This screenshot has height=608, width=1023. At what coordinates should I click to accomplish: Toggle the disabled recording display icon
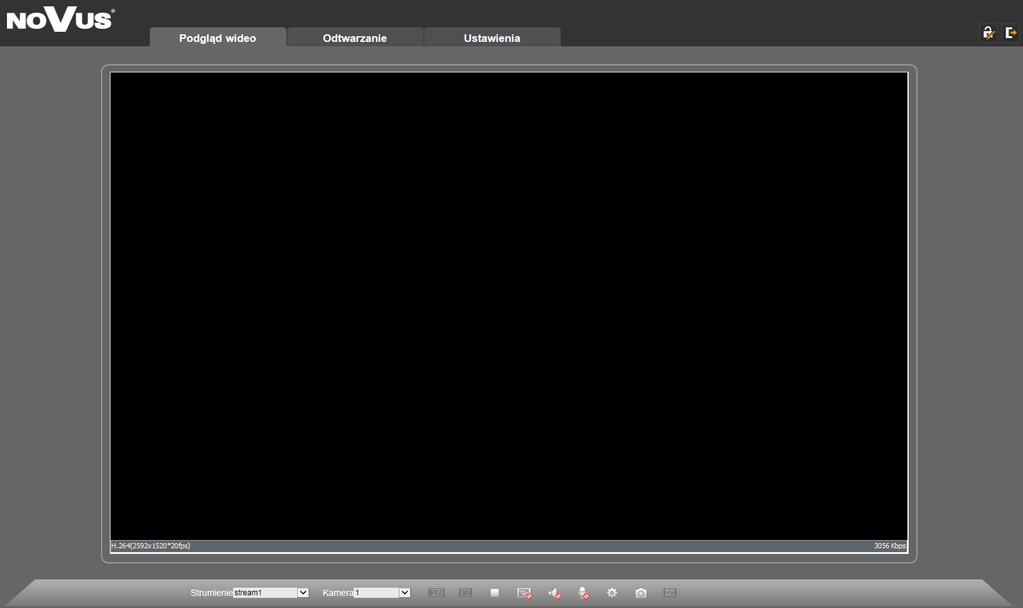[x=525, y=593]
